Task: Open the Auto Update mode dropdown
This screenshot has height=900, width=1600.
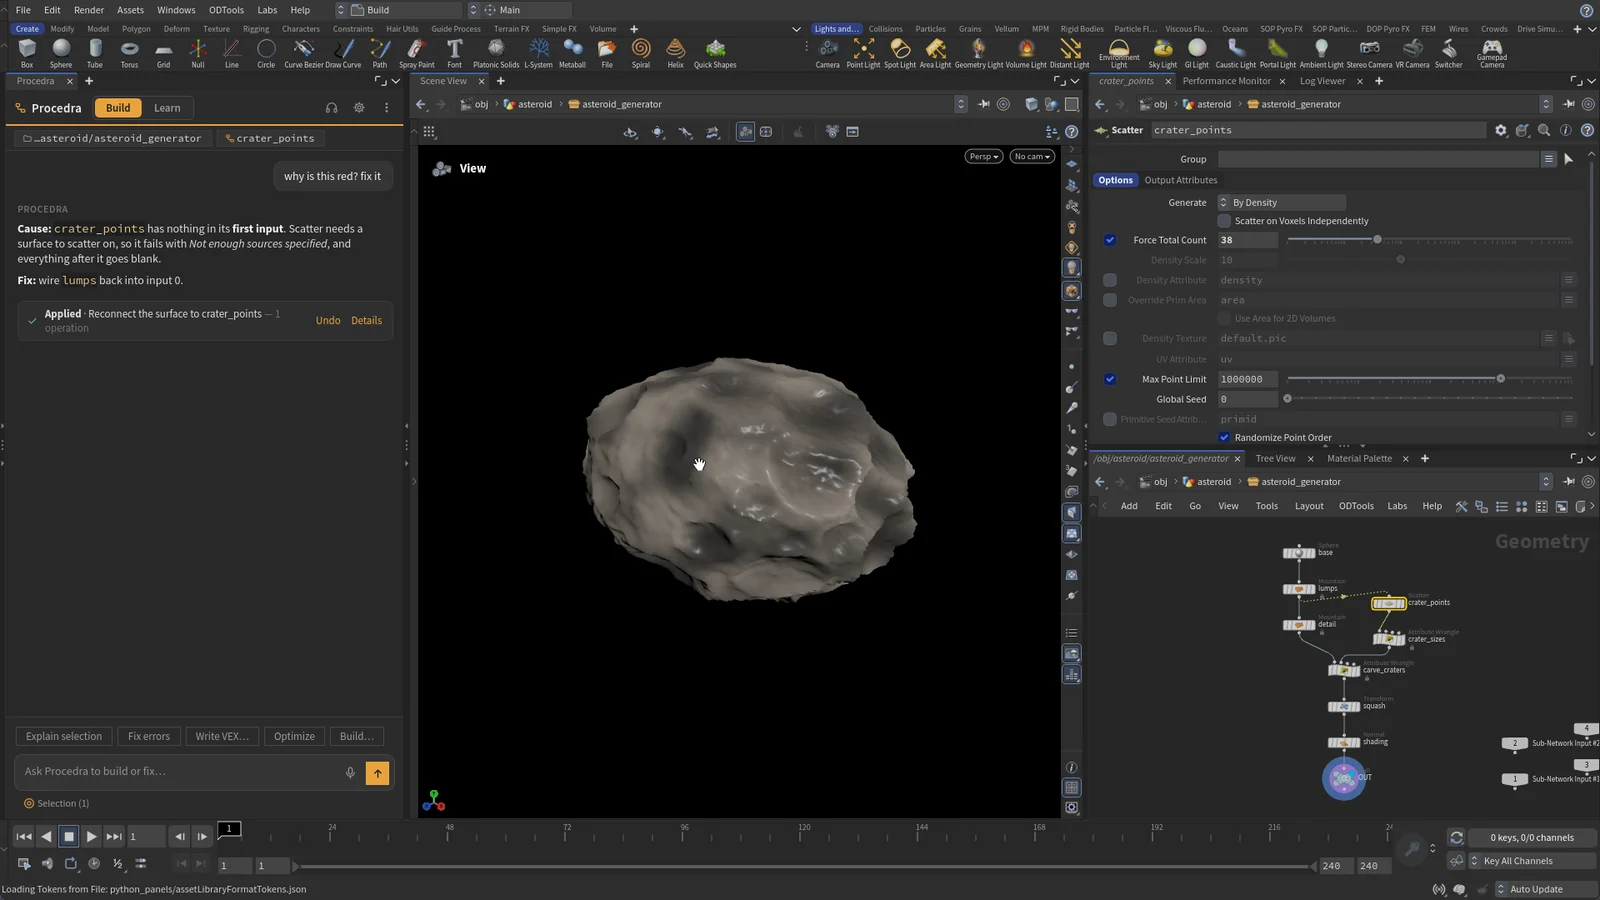Action: [x=1544, y=889]
